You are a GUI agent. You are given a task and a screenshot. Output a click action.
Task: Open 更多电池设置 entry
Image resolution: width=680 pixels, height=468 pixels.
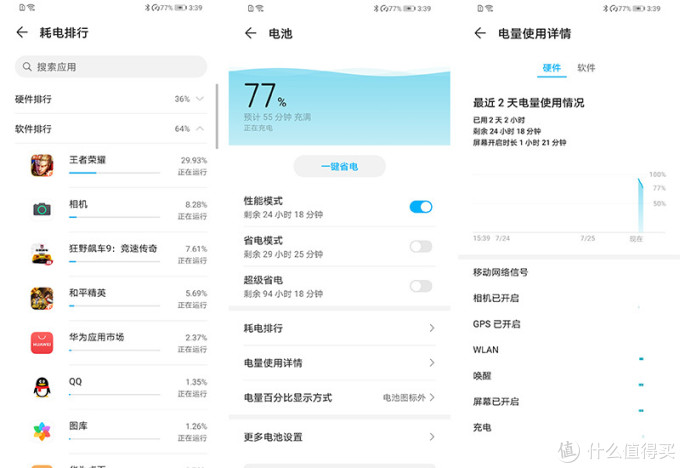click(339, 437)
